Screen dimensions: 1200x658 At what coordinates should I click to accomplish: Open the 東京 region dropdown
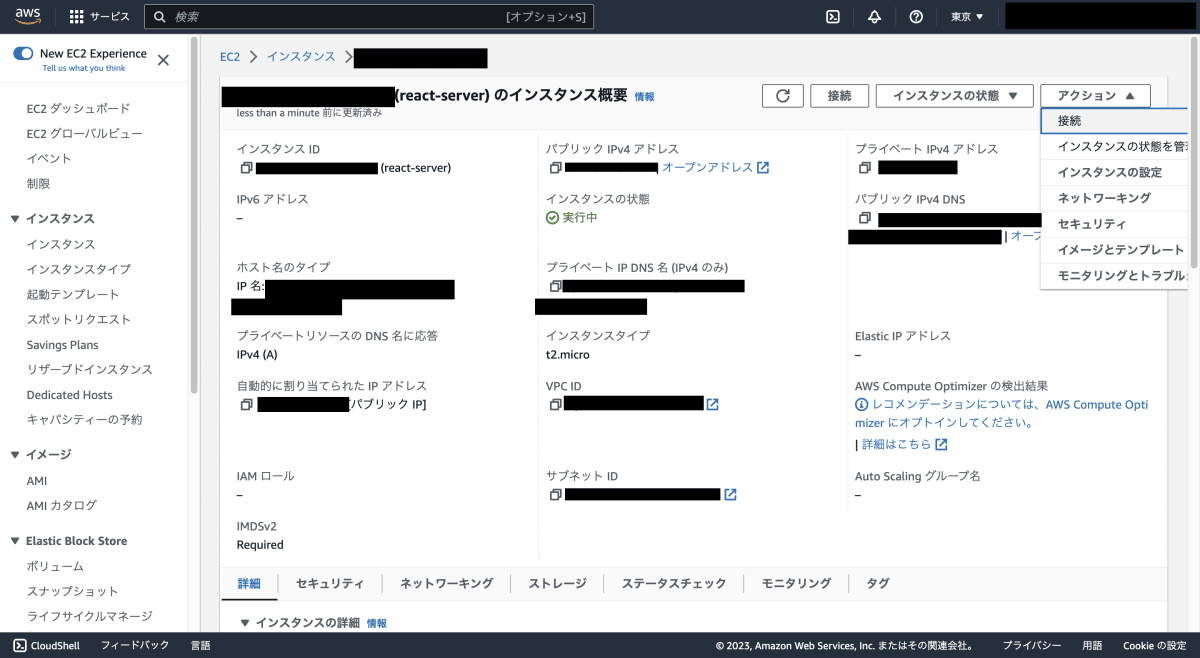(967, 17)
